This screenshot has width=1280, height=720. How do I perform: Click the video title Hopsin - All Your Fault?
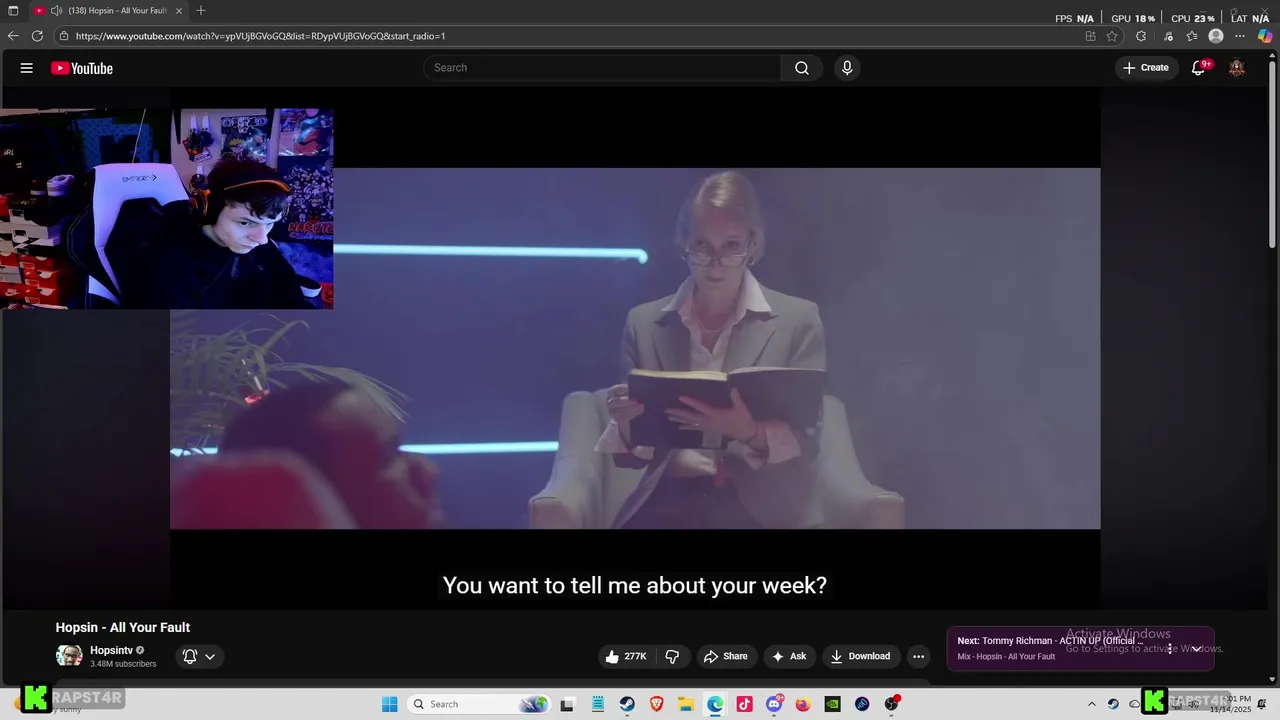[123, 627]
